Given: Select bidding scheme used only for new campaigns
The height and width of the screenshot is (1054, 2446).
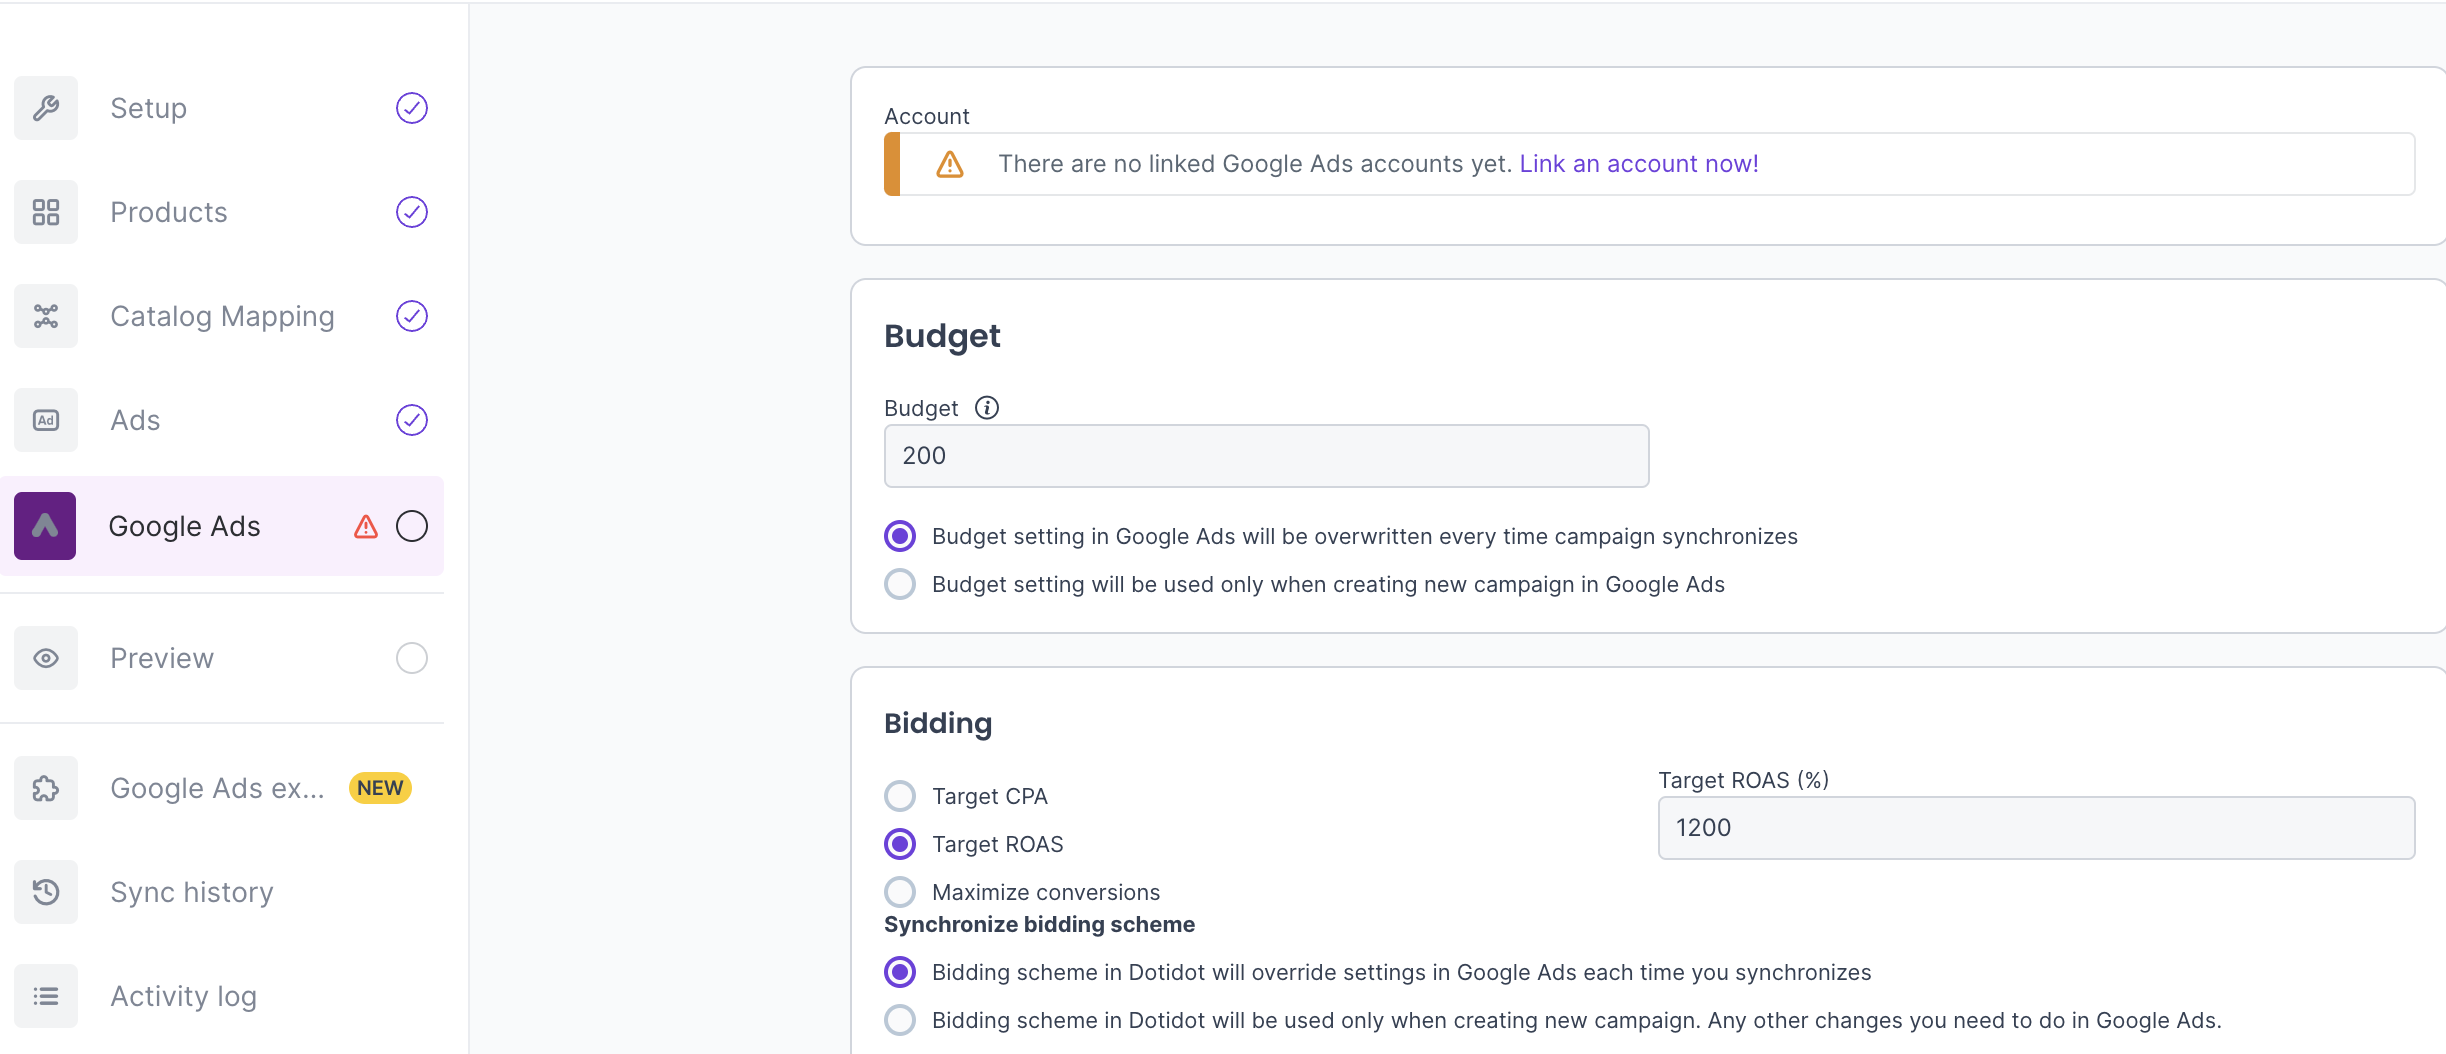Looking at the screenshot, I should [x=900, y=1020].
